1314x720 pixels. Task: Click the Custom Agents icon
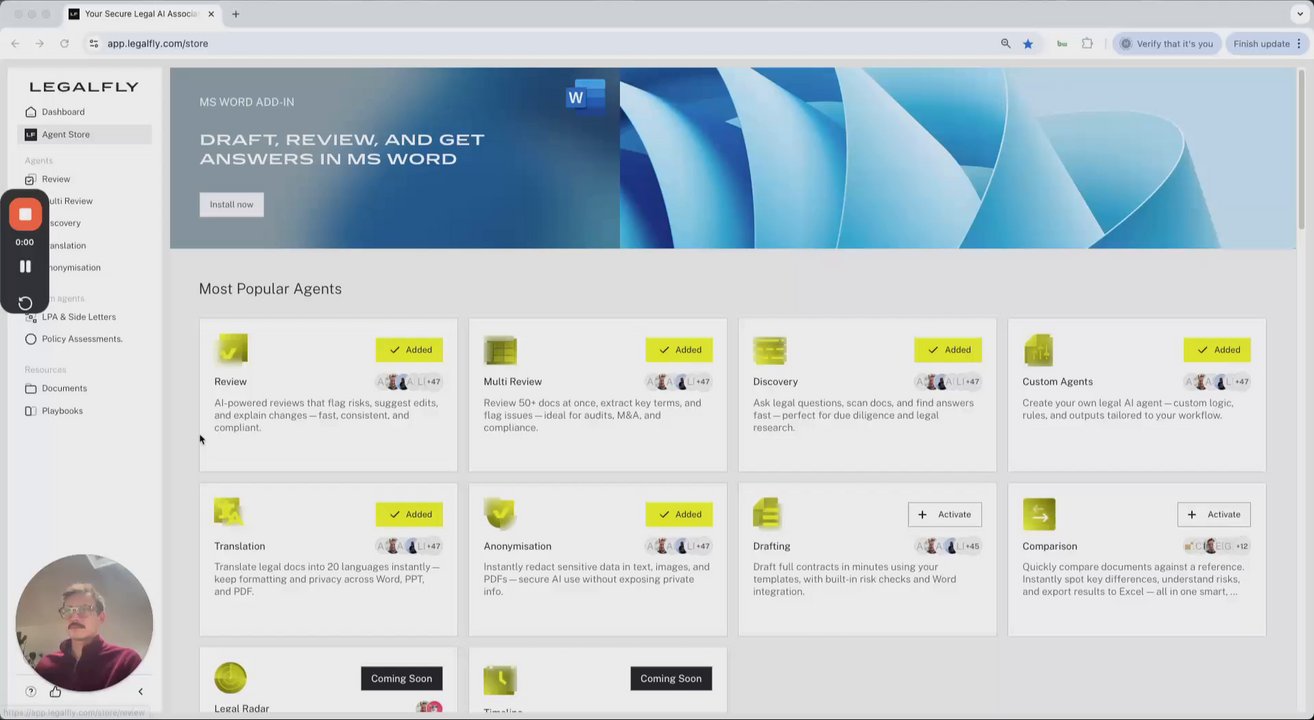coord(1039,350)
